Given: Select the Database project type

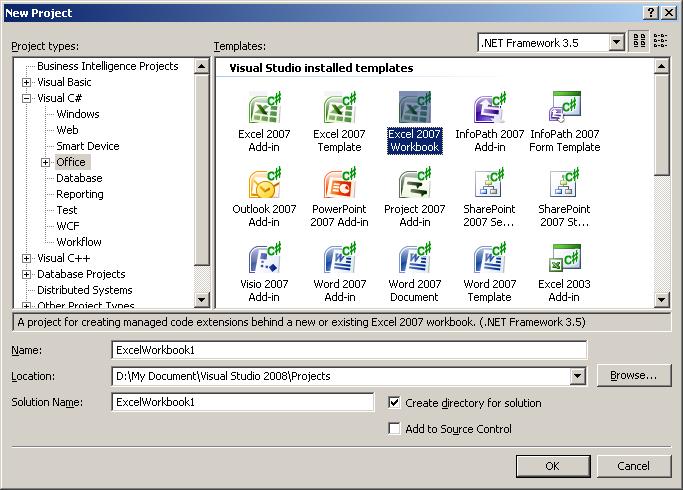Looking at the screenshot, I should click(x=79, y=178).
